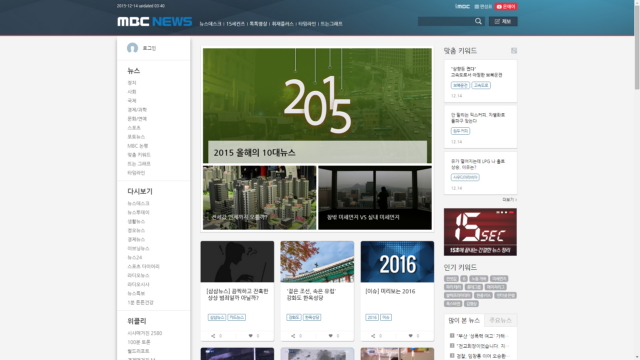
Task: Click the red 온에어 on-air icon
Action: pyautogui.click(x=506, y=7)
